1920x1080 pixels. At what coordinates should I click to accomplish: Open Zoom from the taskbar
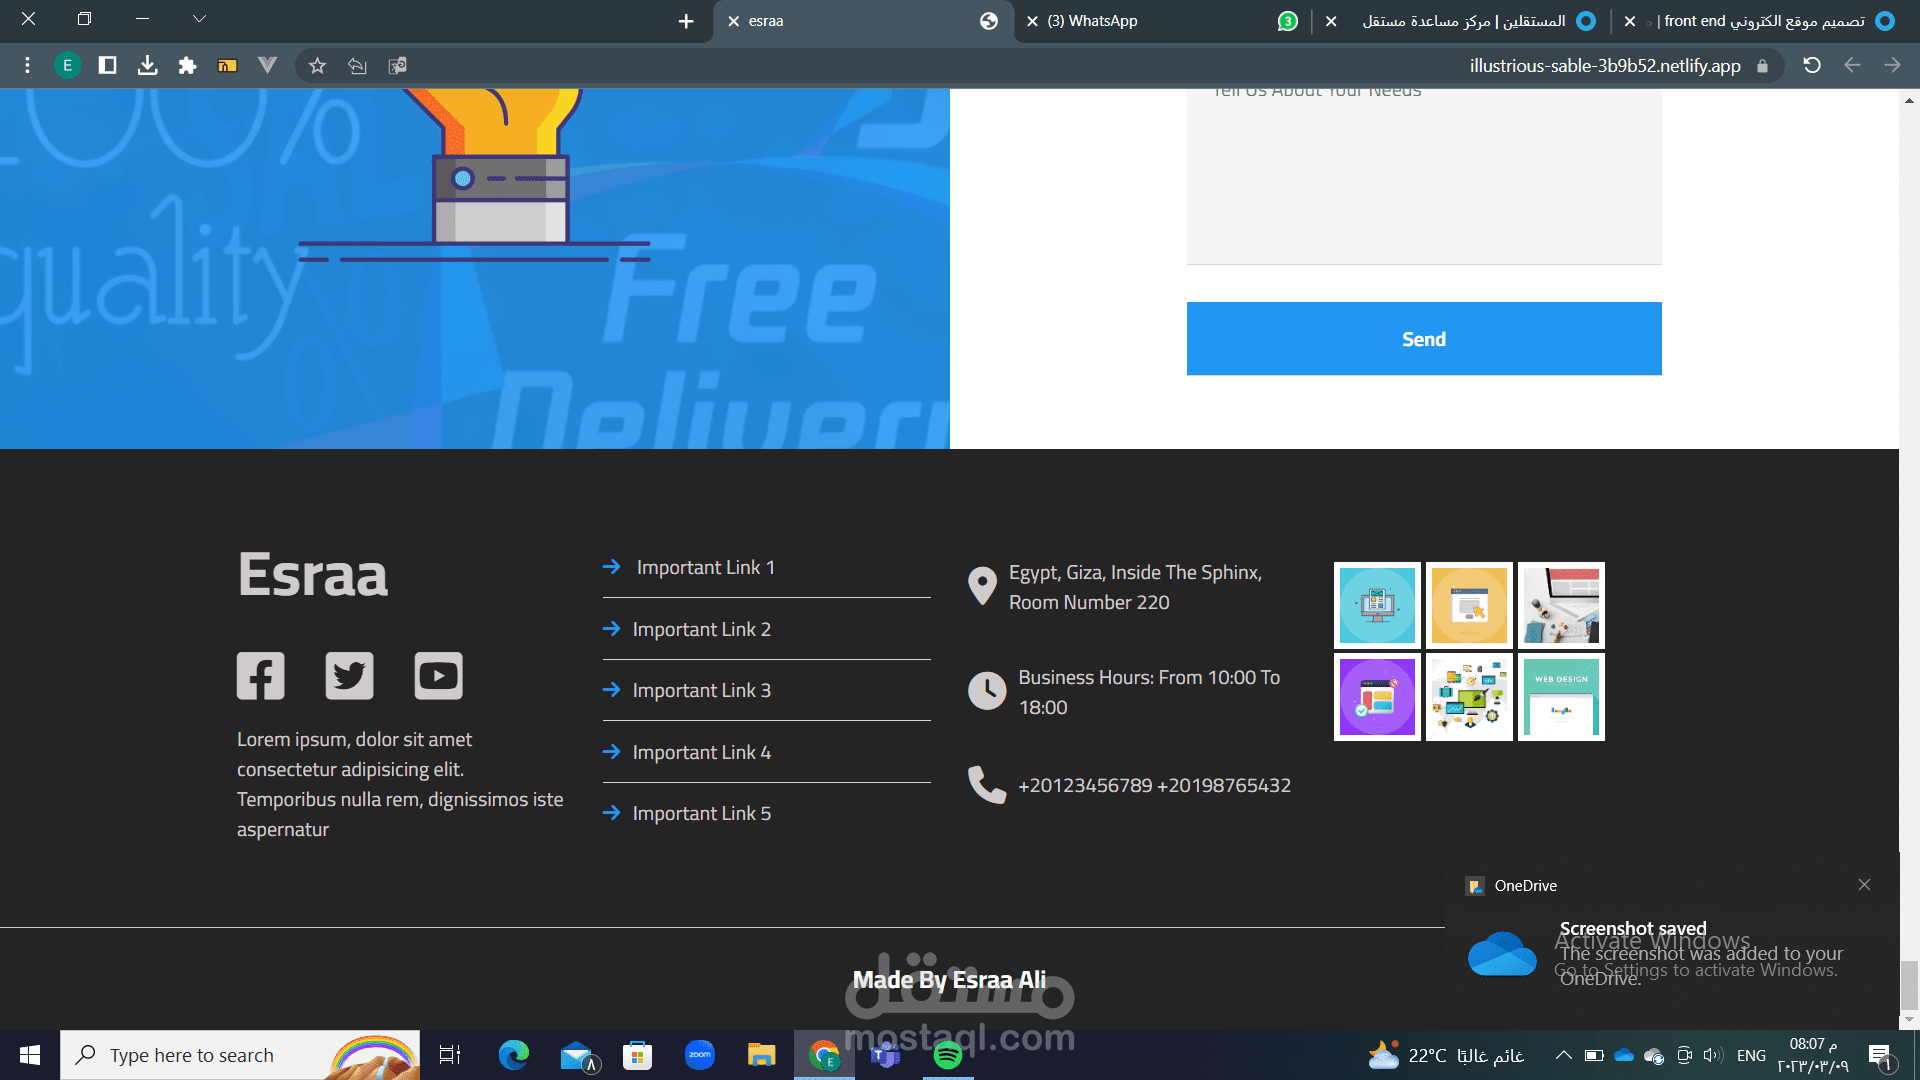coord(700,1055)
